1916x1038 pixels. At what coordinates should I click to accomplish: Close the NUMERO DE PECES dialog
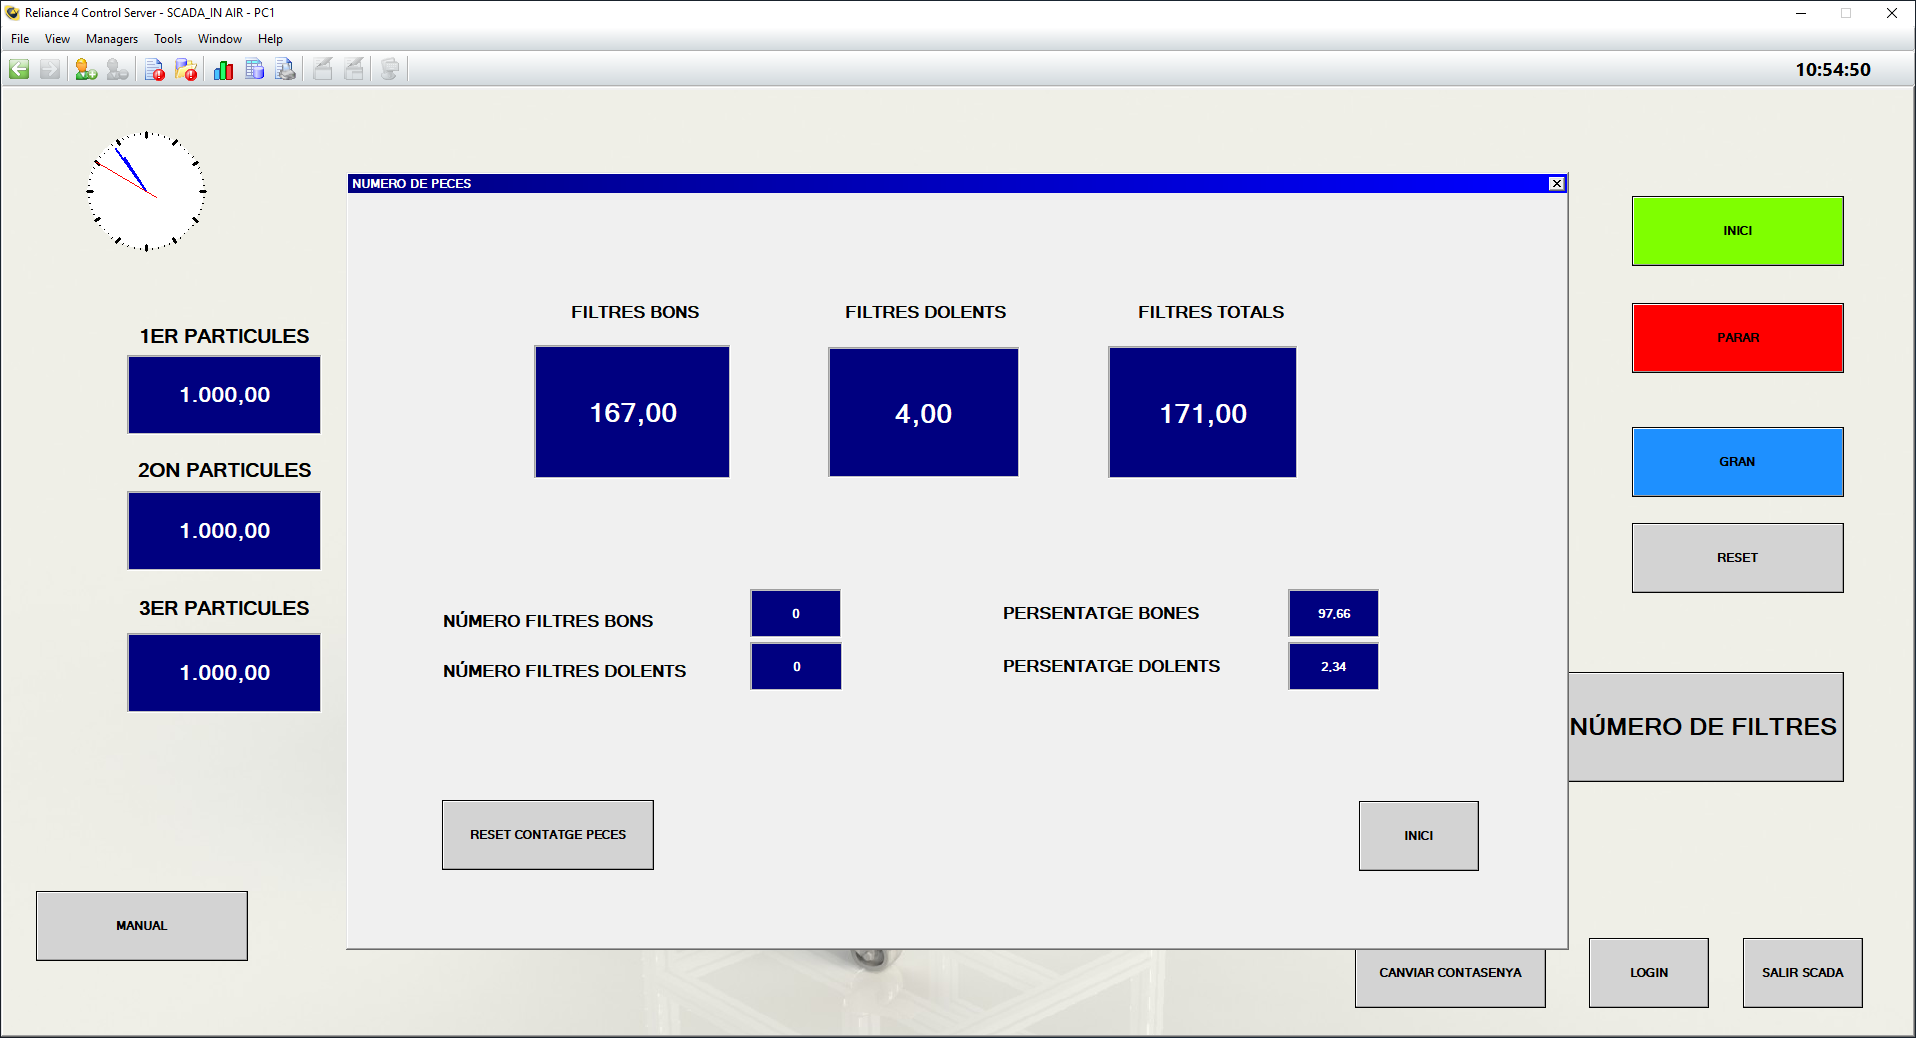pyautogui.click(x=1556, y=184)
